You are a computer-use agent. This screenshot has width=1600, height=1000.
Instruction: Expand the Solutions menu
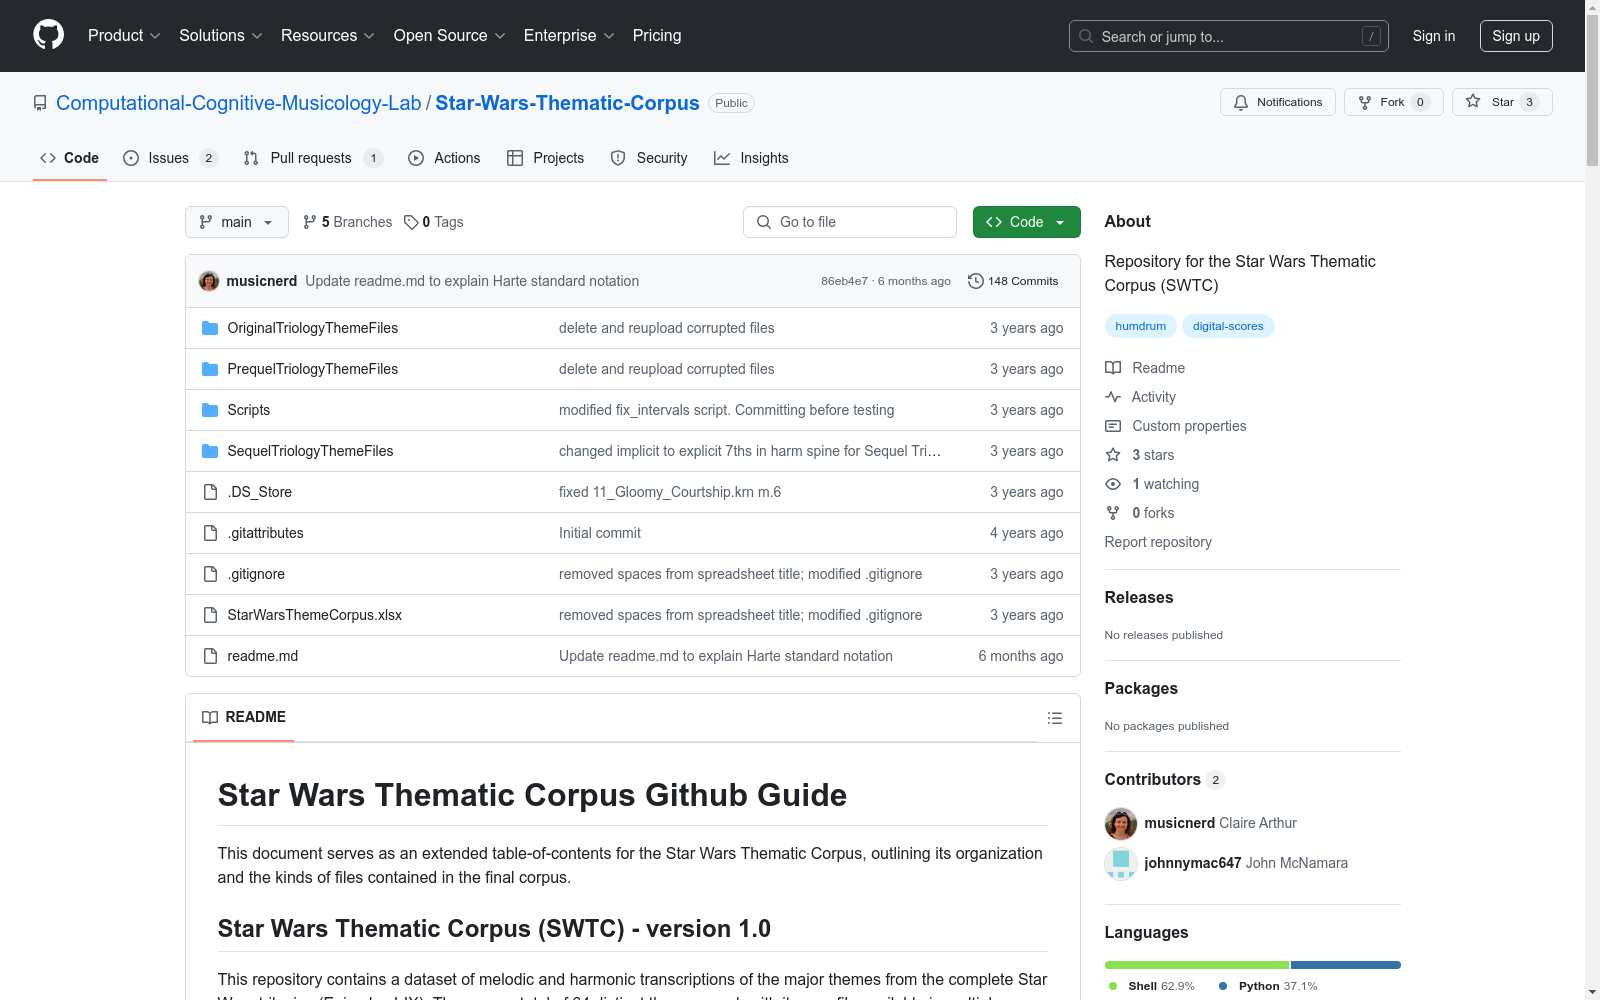221,35
